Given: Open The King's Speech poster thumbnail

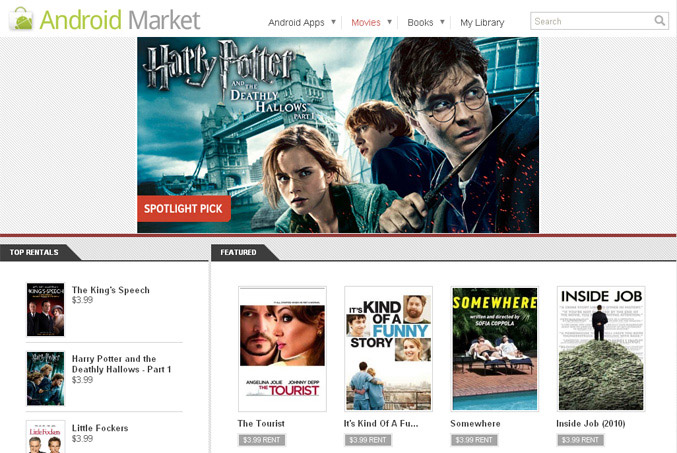Looking at the screenshot, I should tap(45, 310).
